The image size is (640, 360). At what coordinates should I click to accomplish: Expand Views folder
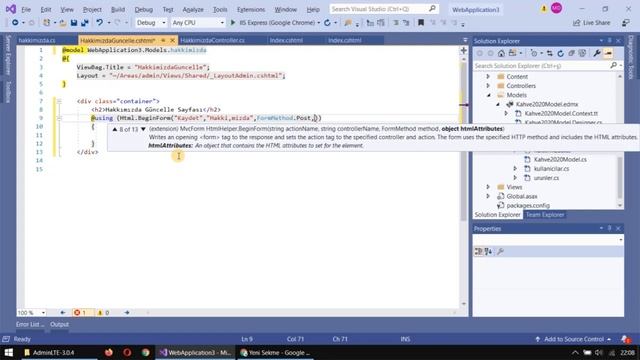[488, 187]
